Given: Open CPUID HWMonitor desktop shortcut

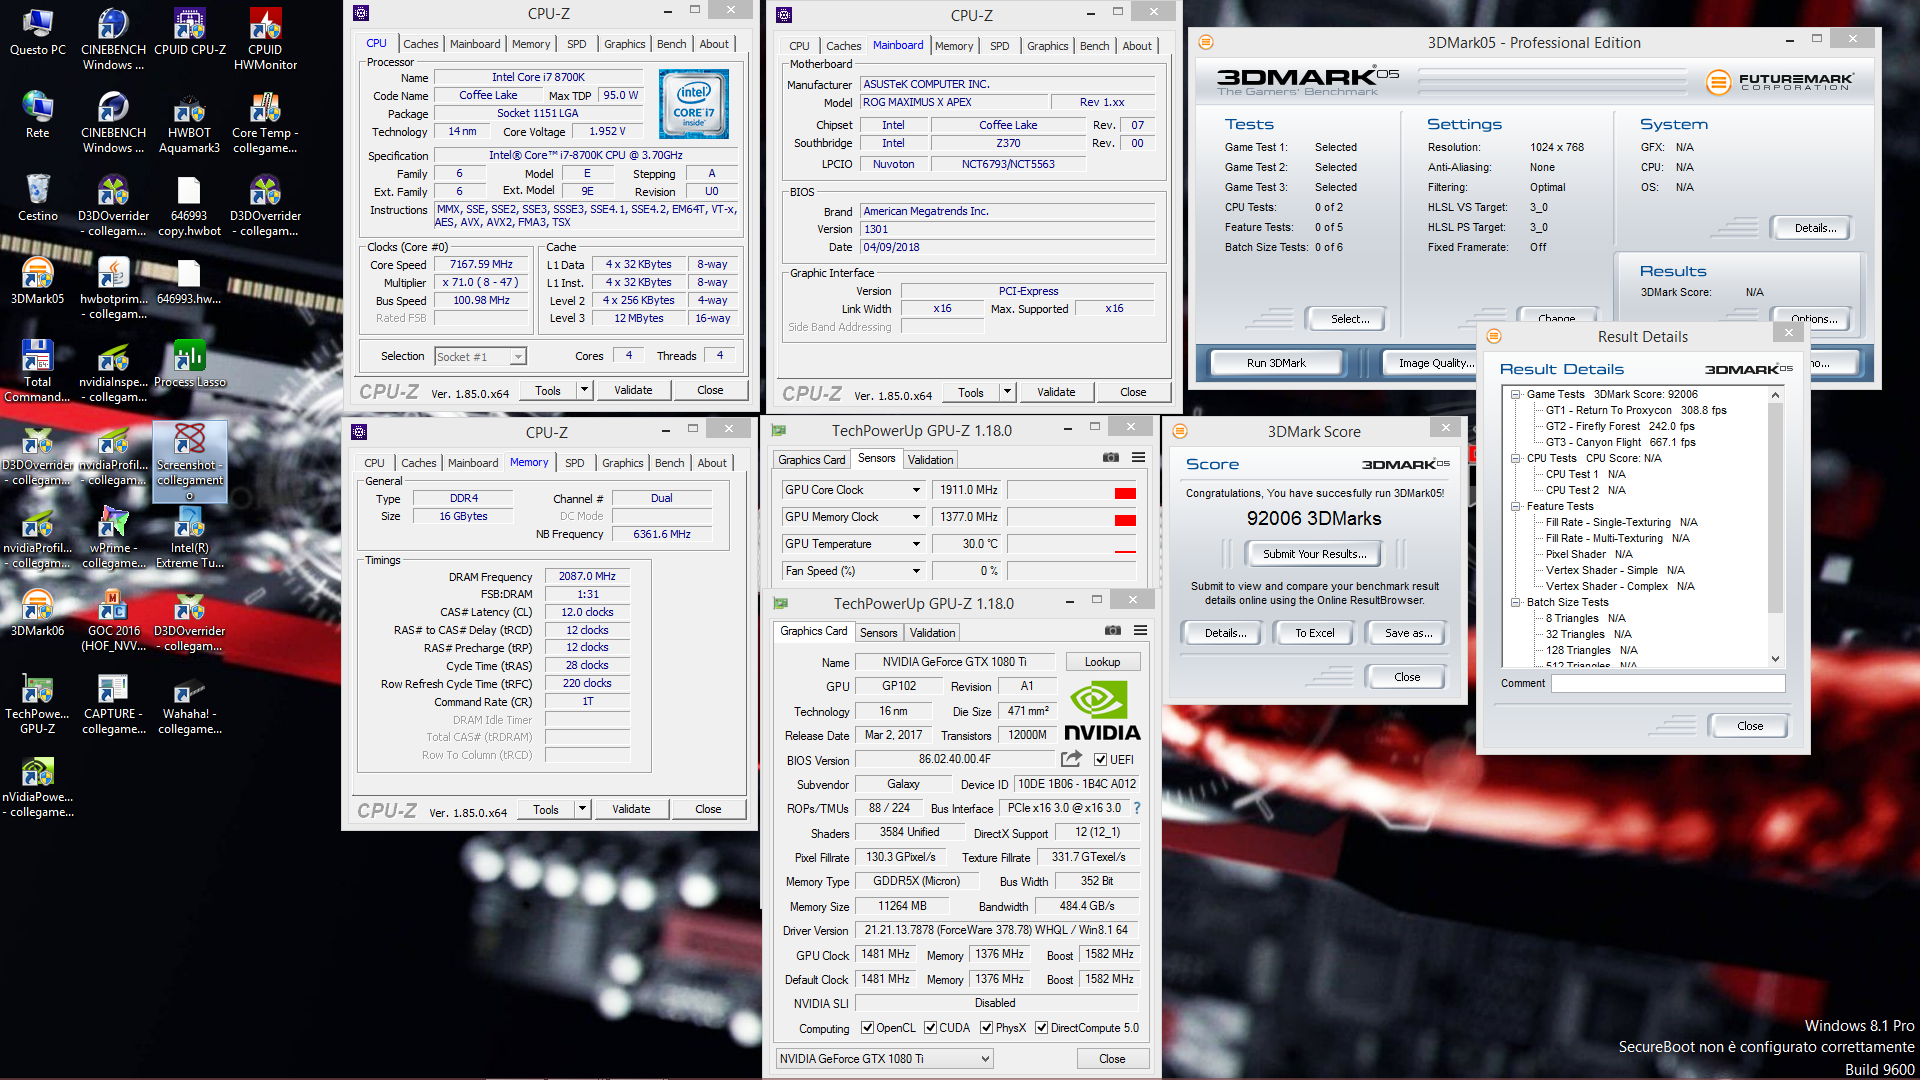Looking at the screenshot, I should click(265, 40).
